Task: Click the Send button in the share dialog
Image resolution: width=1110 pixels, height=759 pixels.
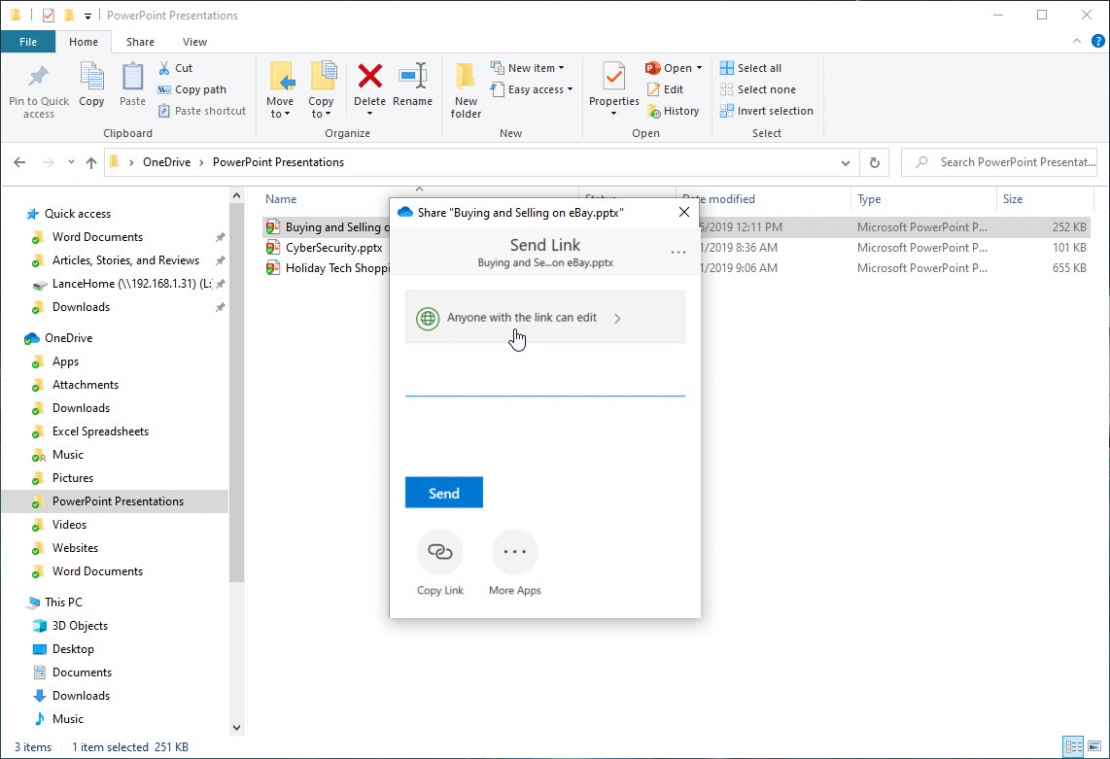Action: pos(443,492)
